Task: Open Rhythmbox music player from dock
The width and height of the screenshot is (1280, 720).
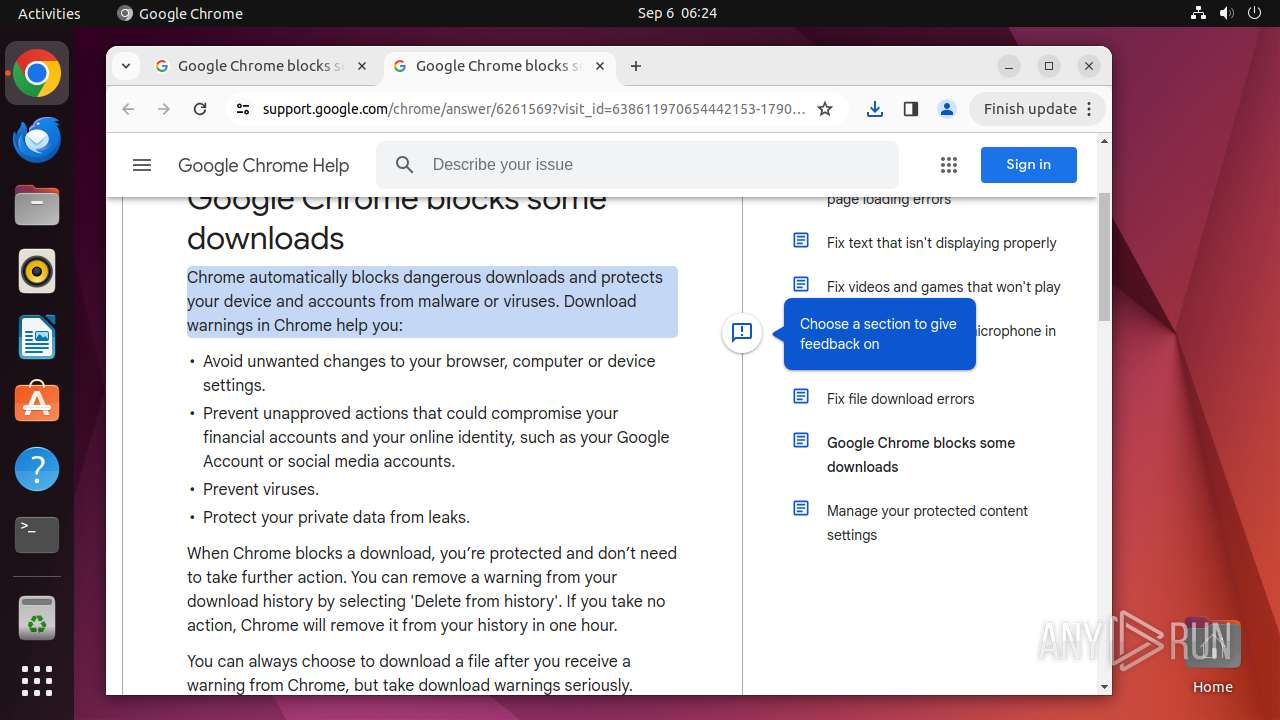Action: pyautogui.click(x=37, y=271)
